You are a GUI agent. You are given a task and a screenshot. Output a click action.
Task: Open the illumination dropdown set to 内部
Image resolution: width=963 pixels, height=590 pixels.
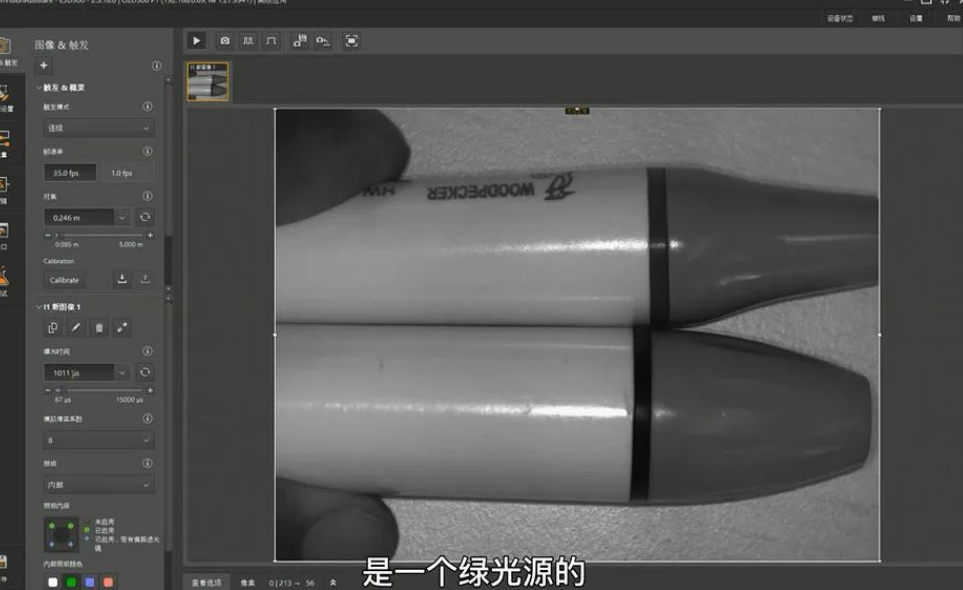tap(98, 484)
